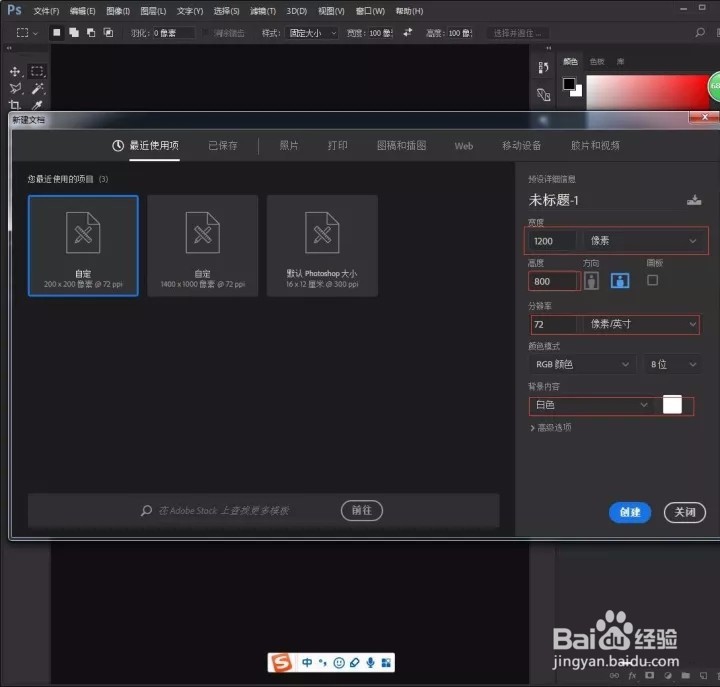Create a new layer icon
The width and height of the screenshot is (720, 687).
(703, 675)
